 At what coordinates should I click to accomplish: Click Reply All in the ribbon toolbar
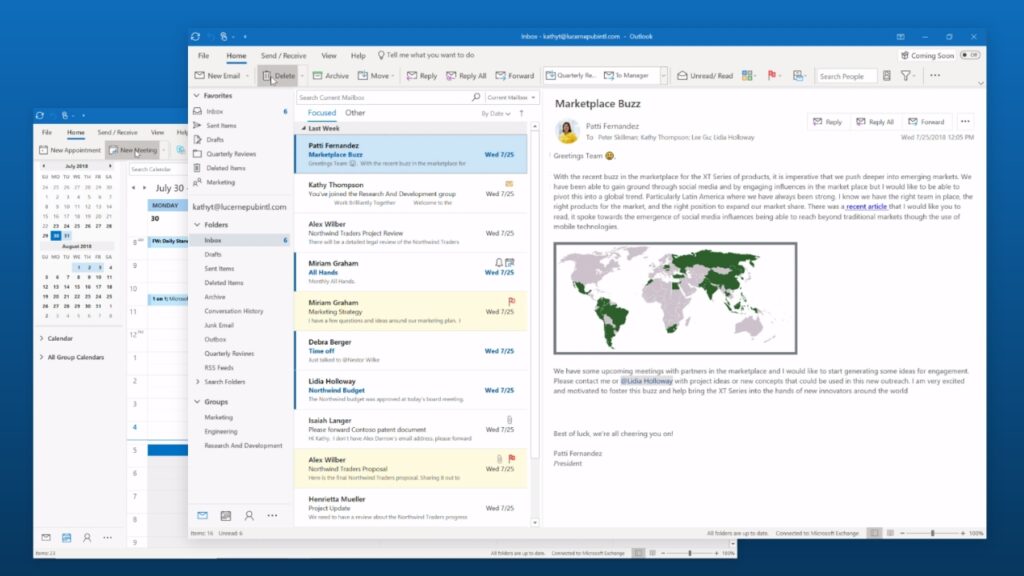click(466, 76)
